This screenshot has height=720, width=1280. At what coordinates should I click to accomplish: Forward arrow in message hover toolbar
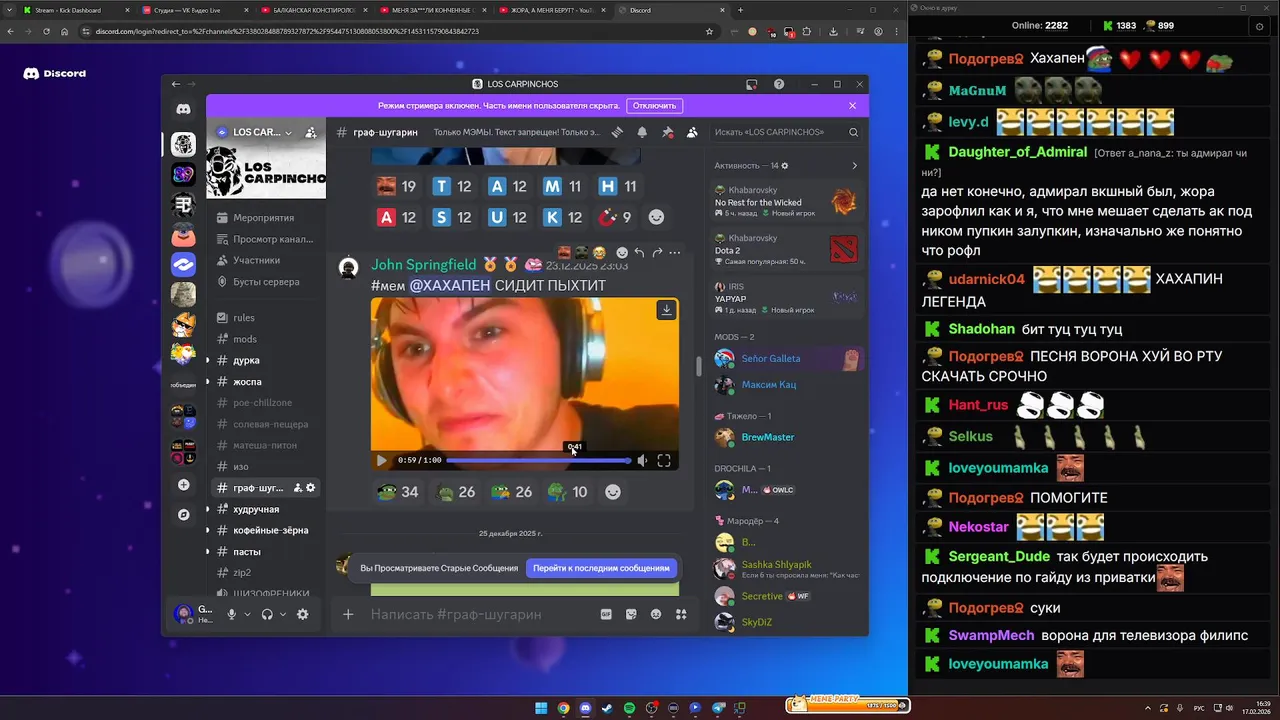[657, 253]
